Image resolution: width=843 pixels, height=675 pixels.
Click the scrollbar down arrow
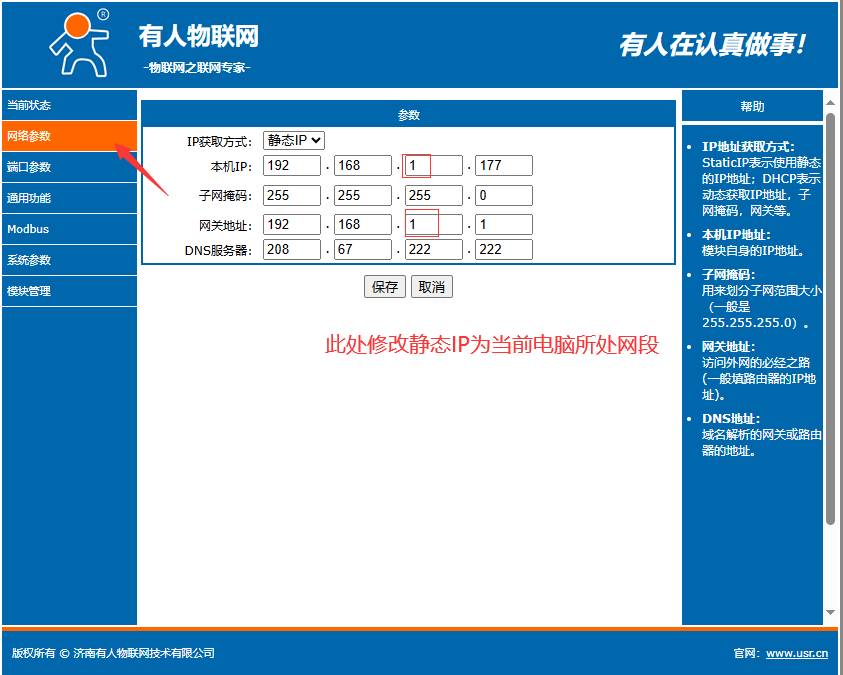(x=830, y=612)
